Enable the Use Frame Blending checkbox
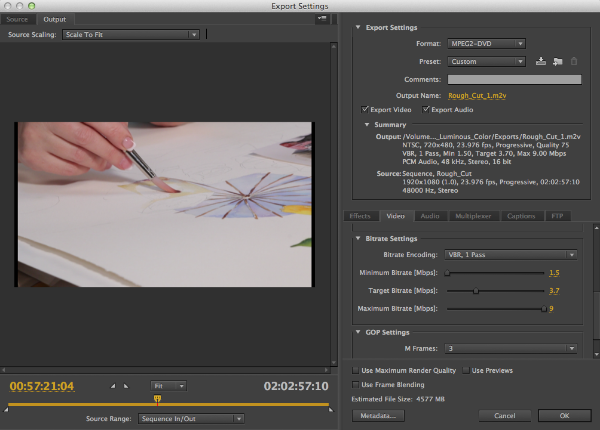The width and height of the screenshot is (600, 430). tap(355, 384)
